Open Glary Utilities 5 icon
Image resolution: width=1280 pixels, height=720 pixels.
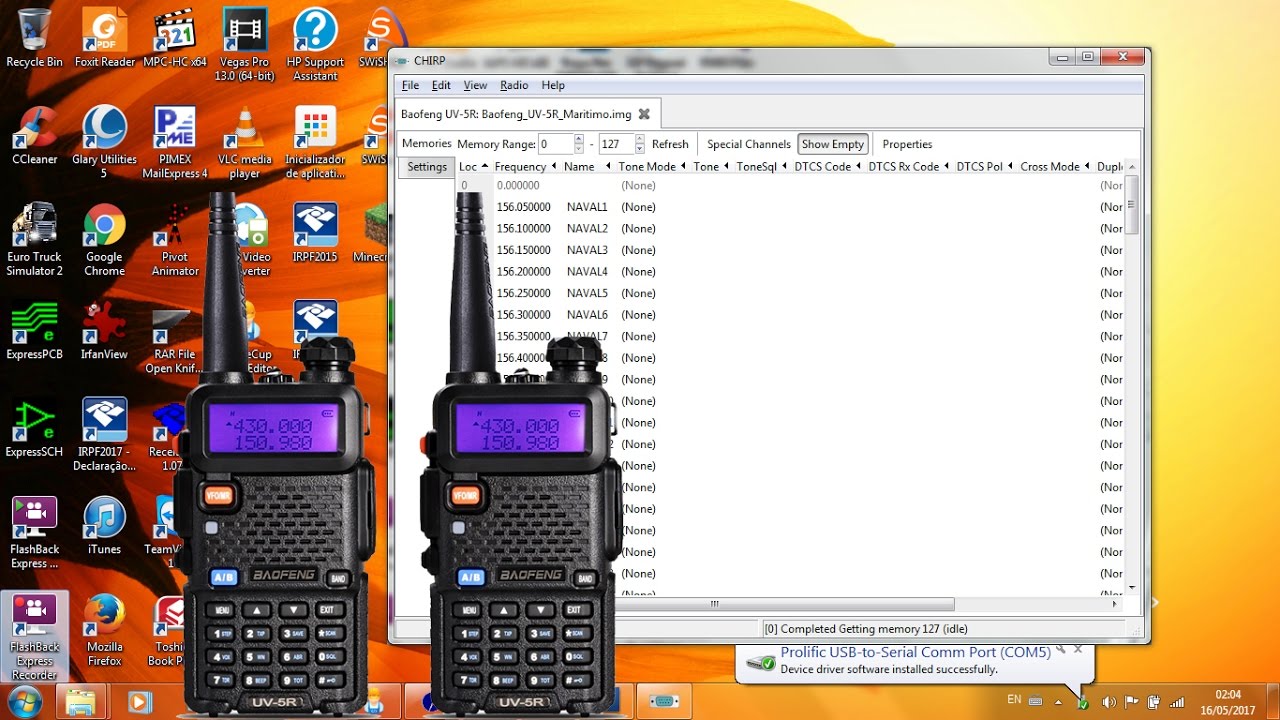[x=104, y=142]
